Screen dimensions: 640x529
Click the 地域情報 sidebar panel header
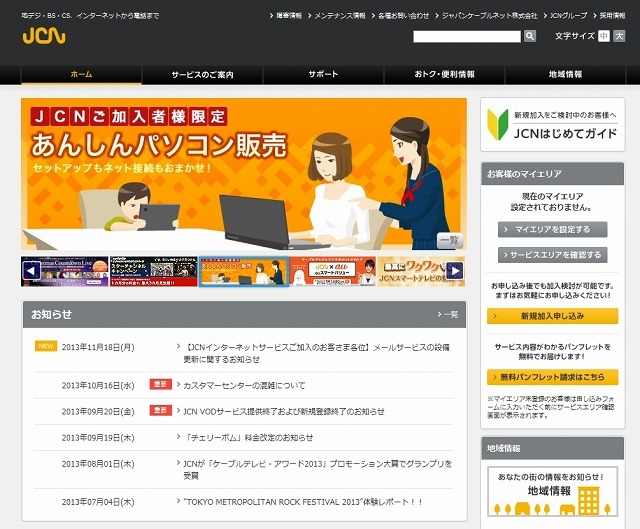coord(553,448)
